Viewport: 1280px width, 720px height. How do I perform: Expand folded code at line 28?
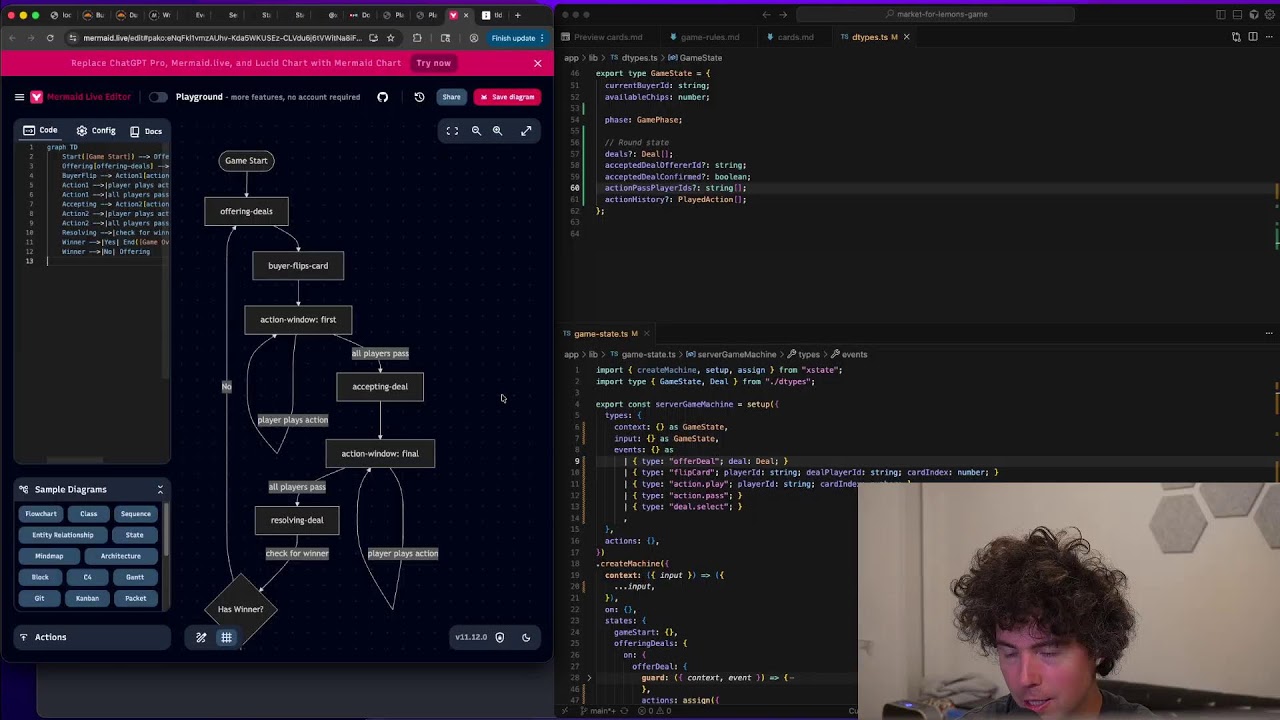point(589,678)
